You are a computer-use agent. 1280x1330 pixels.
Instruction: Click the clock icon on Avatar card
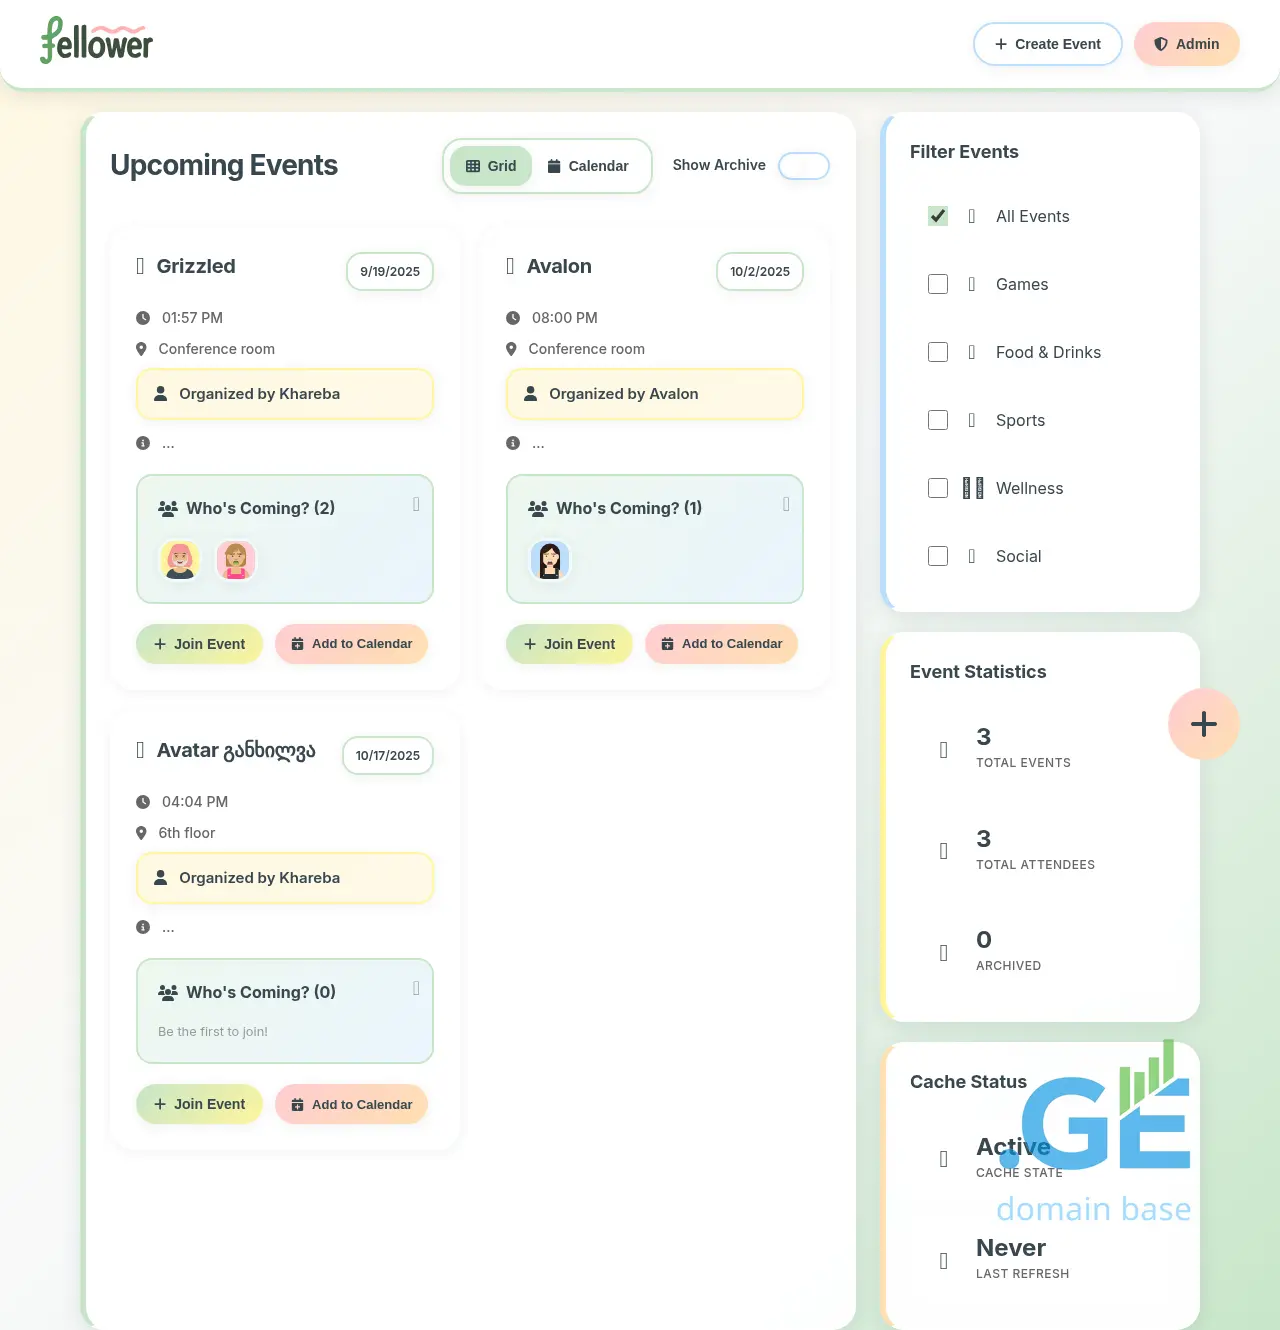click(x=143, y=802)
